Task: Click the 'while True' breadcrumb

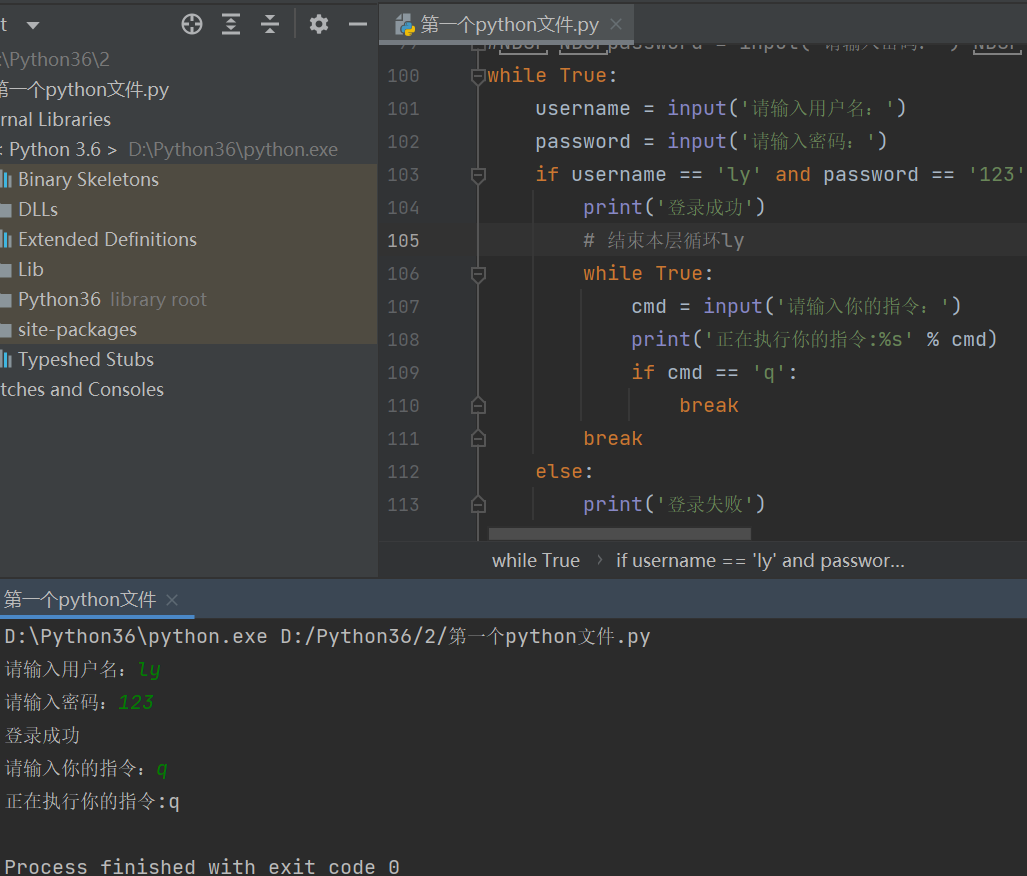Action: [x=535, y=561]
